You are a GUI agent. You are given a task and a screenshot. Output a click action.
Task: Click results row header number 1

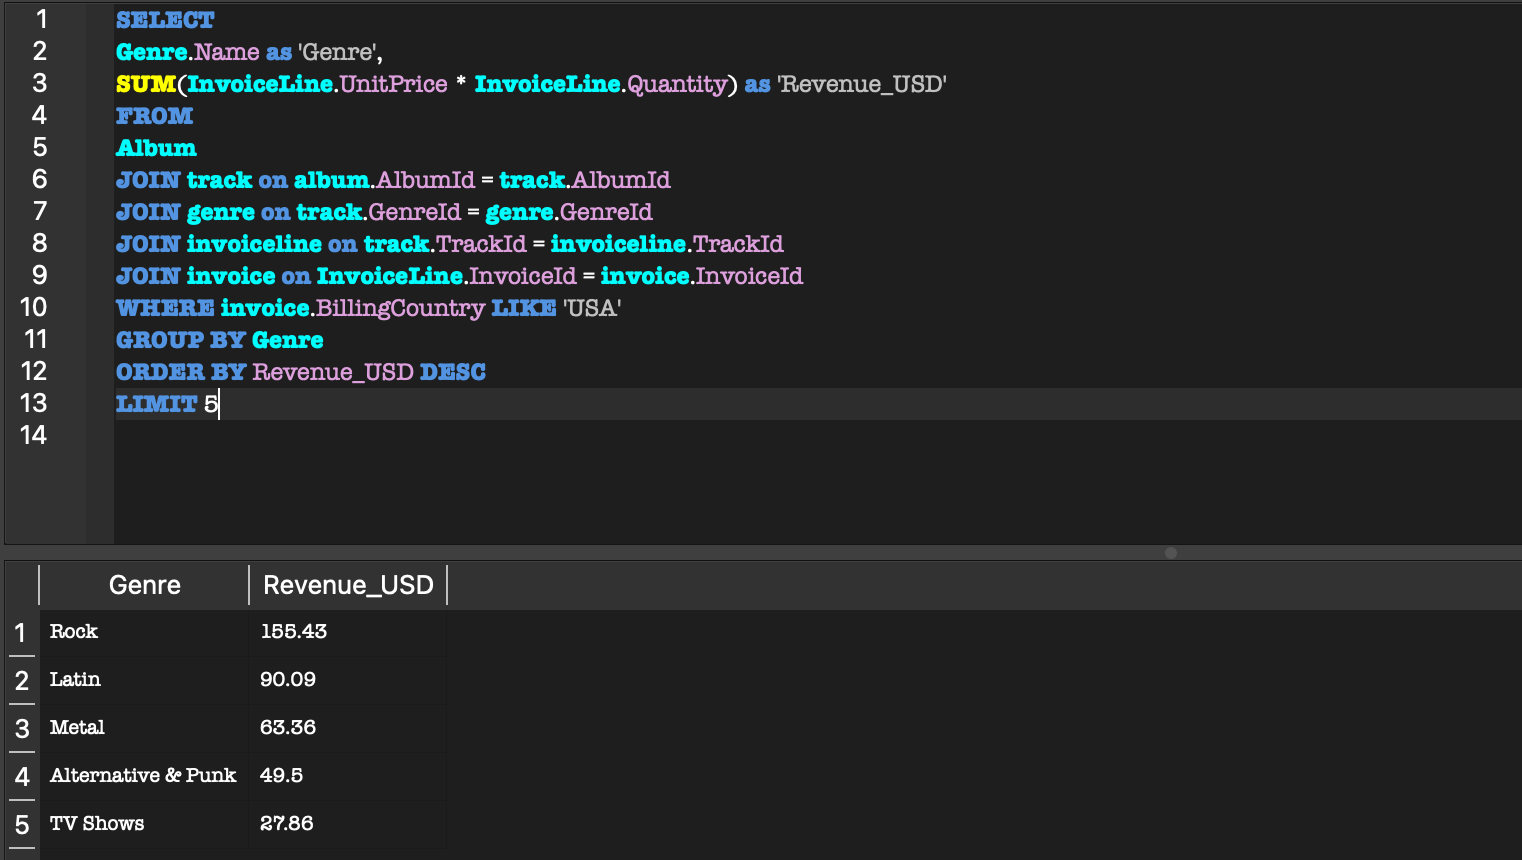[21, 633]
